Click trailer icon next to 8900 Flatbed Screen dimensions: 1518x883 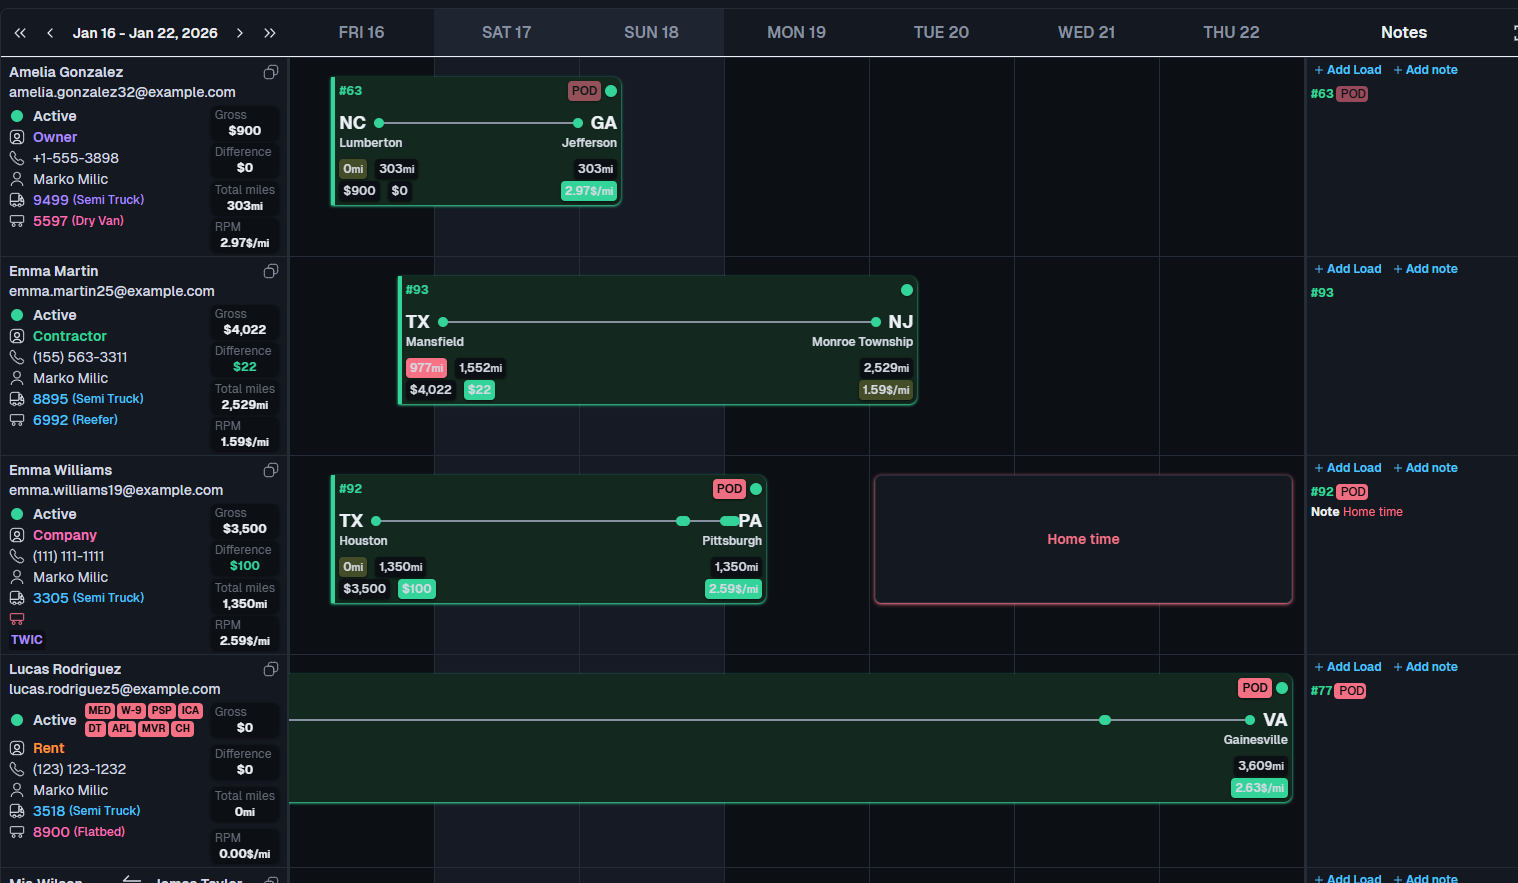[x=17, y=832]
